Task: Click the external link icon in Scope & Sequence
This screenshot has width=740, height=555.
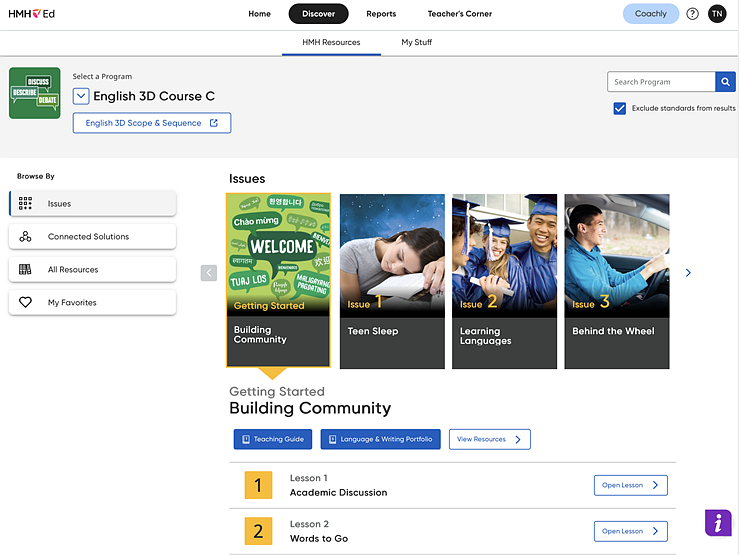Action: [214, 123]
